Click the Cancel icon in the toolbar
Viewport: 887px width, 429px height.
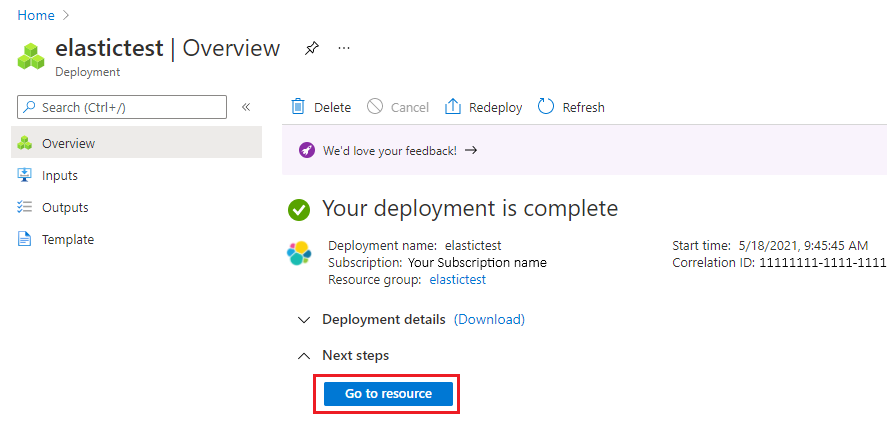click(375, 107)
